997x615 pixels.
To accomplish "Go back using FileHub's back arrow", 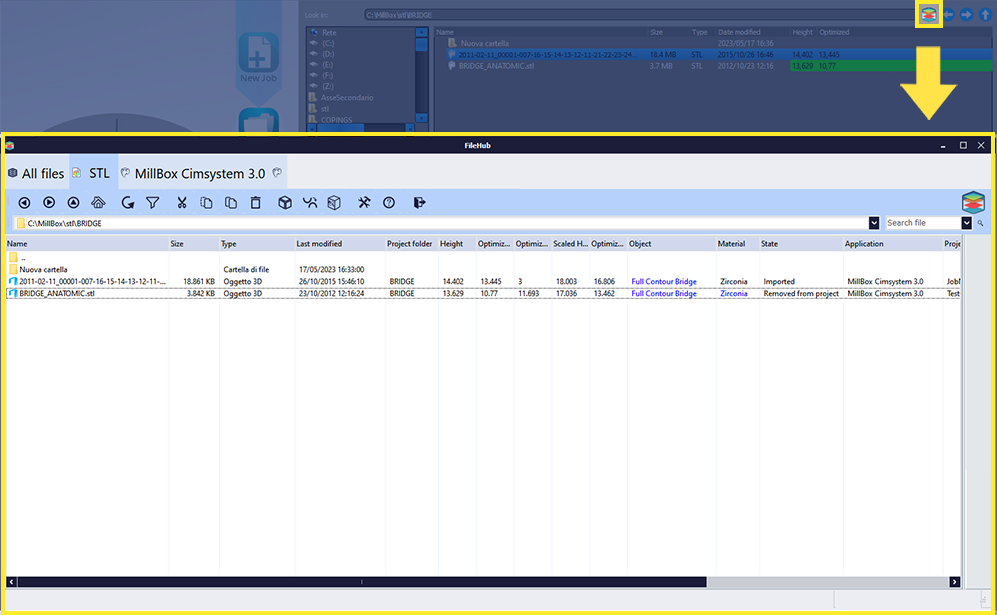I will click(24, 203).
